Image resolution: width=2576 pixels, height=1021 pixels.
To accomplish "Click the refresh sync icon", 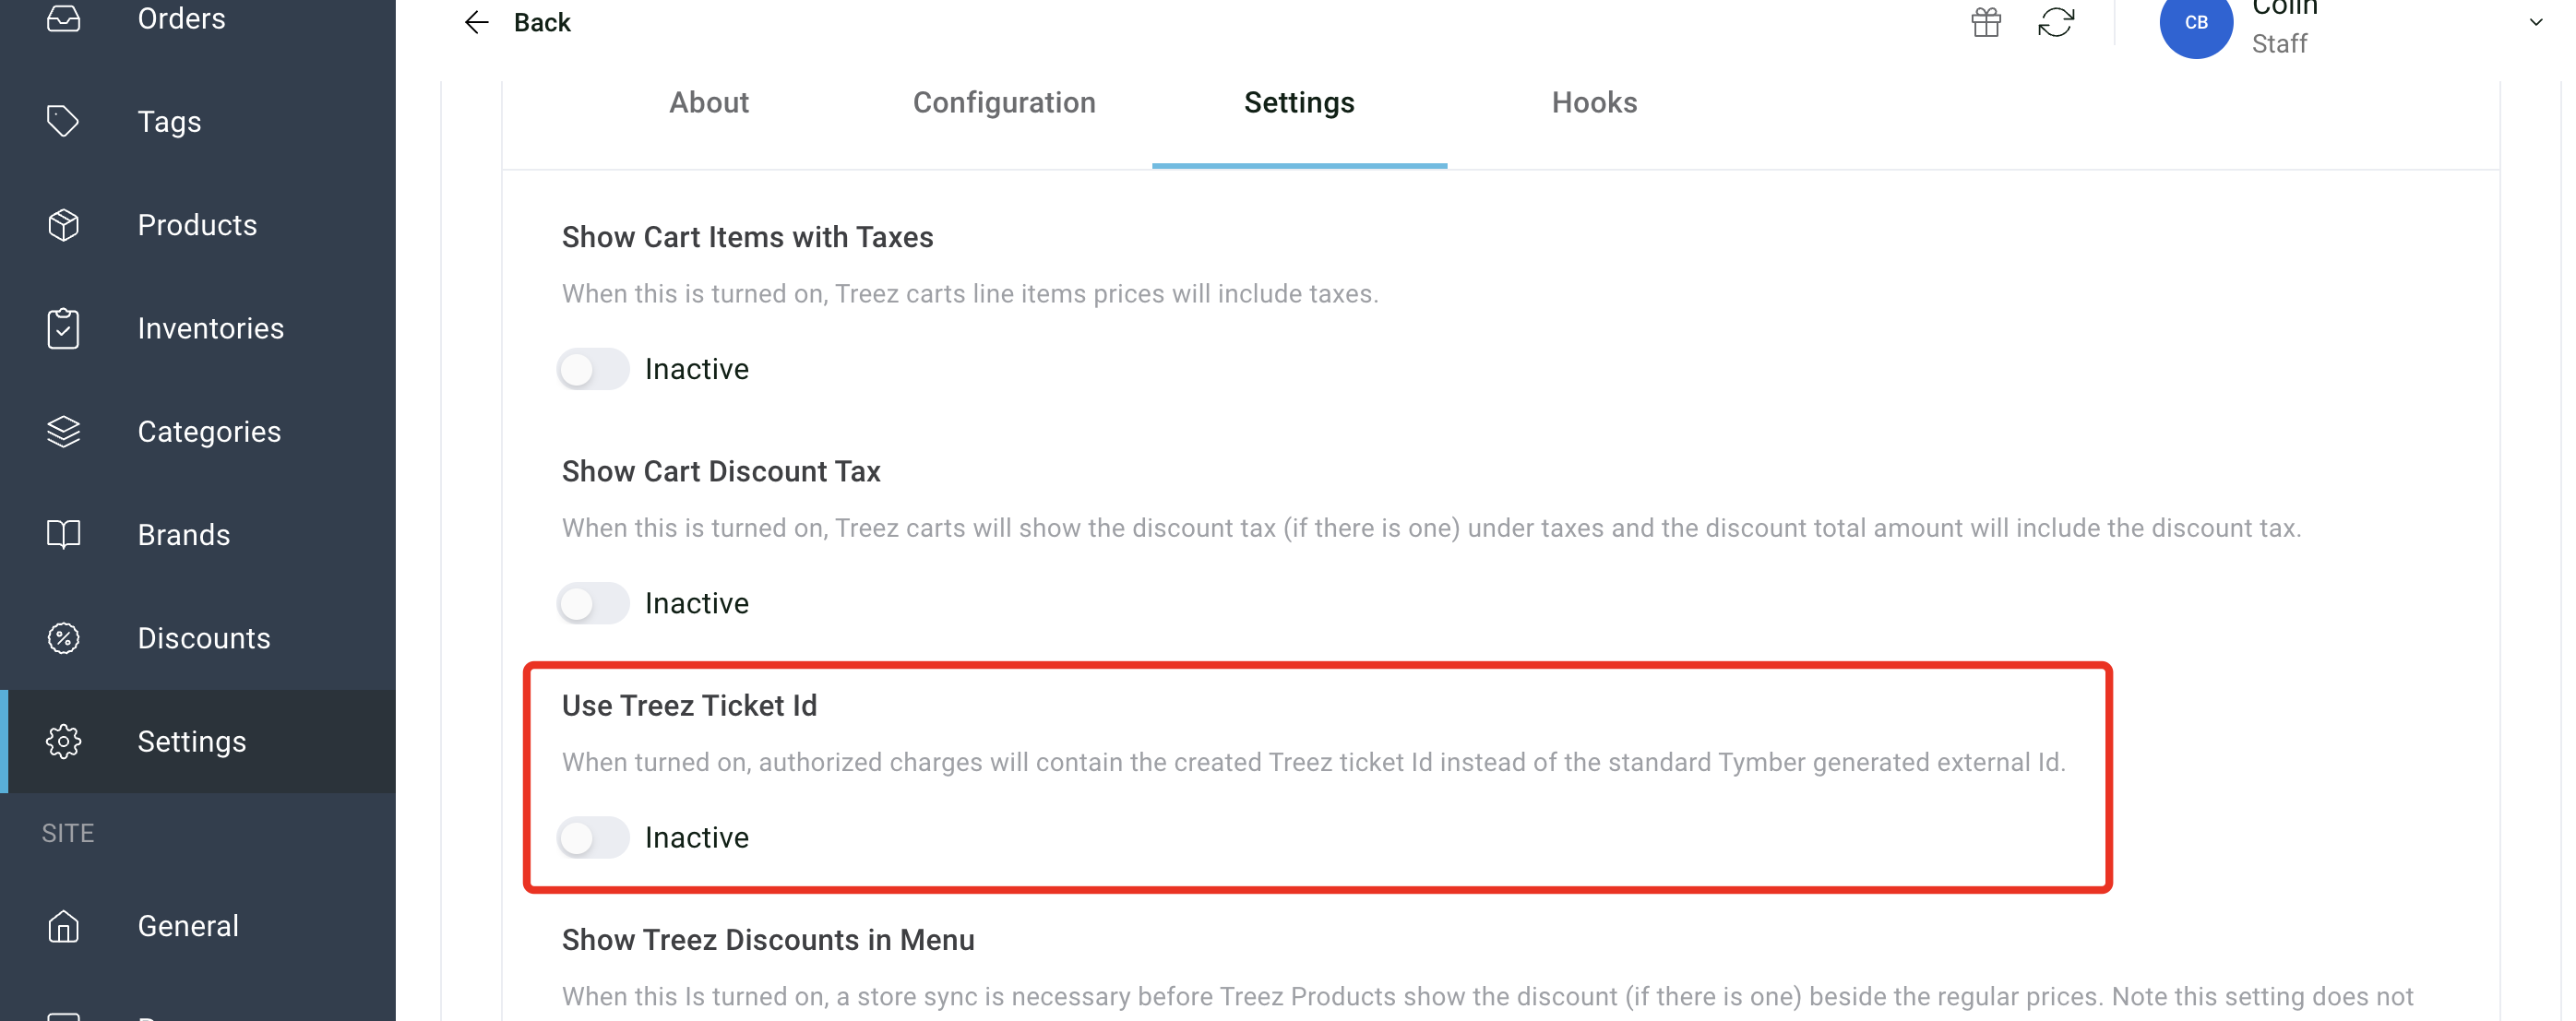I will click(2055, 22).
